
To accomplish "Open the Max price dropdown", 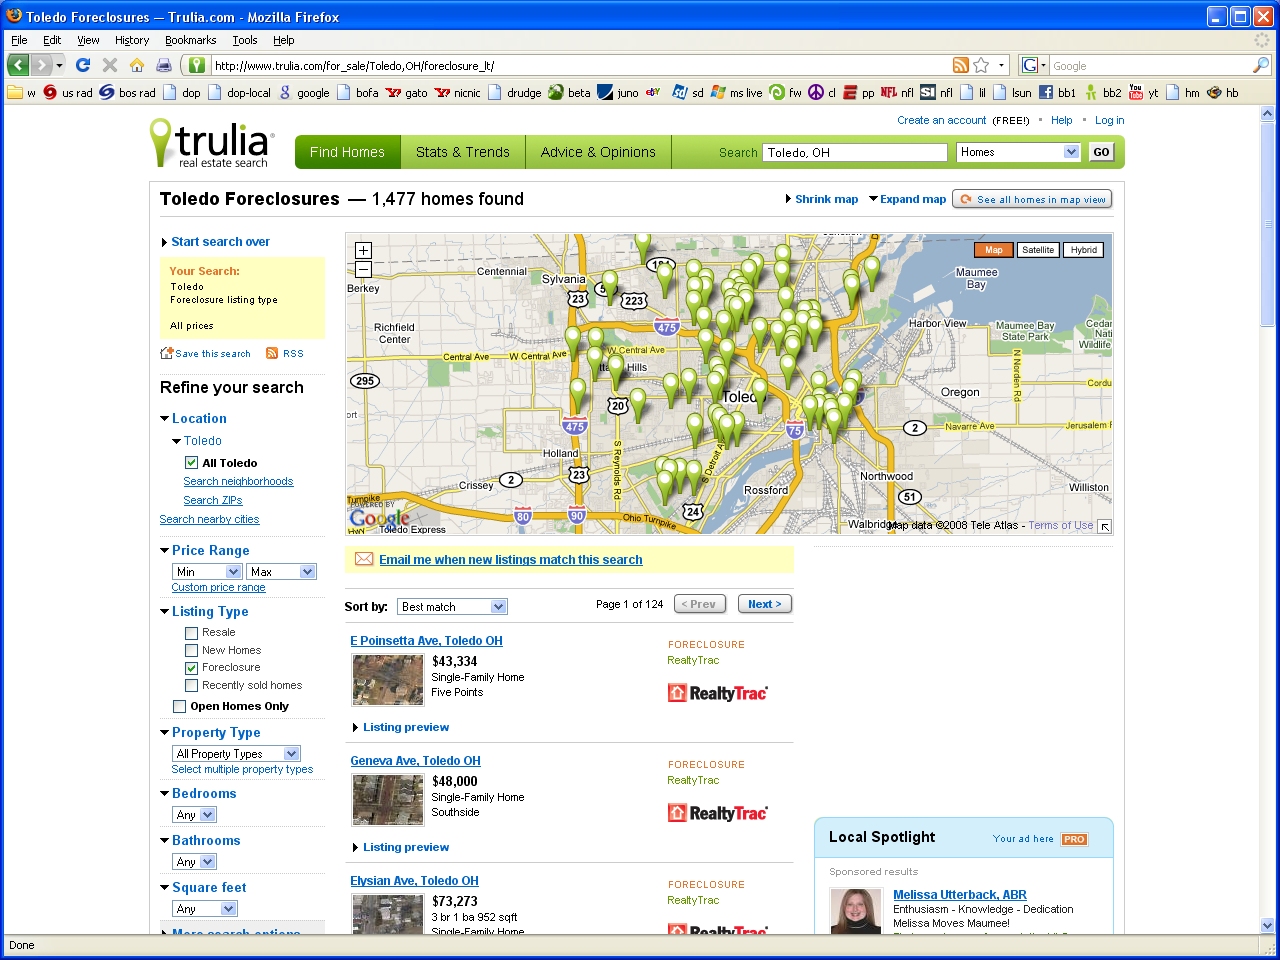I will (281, 572).
